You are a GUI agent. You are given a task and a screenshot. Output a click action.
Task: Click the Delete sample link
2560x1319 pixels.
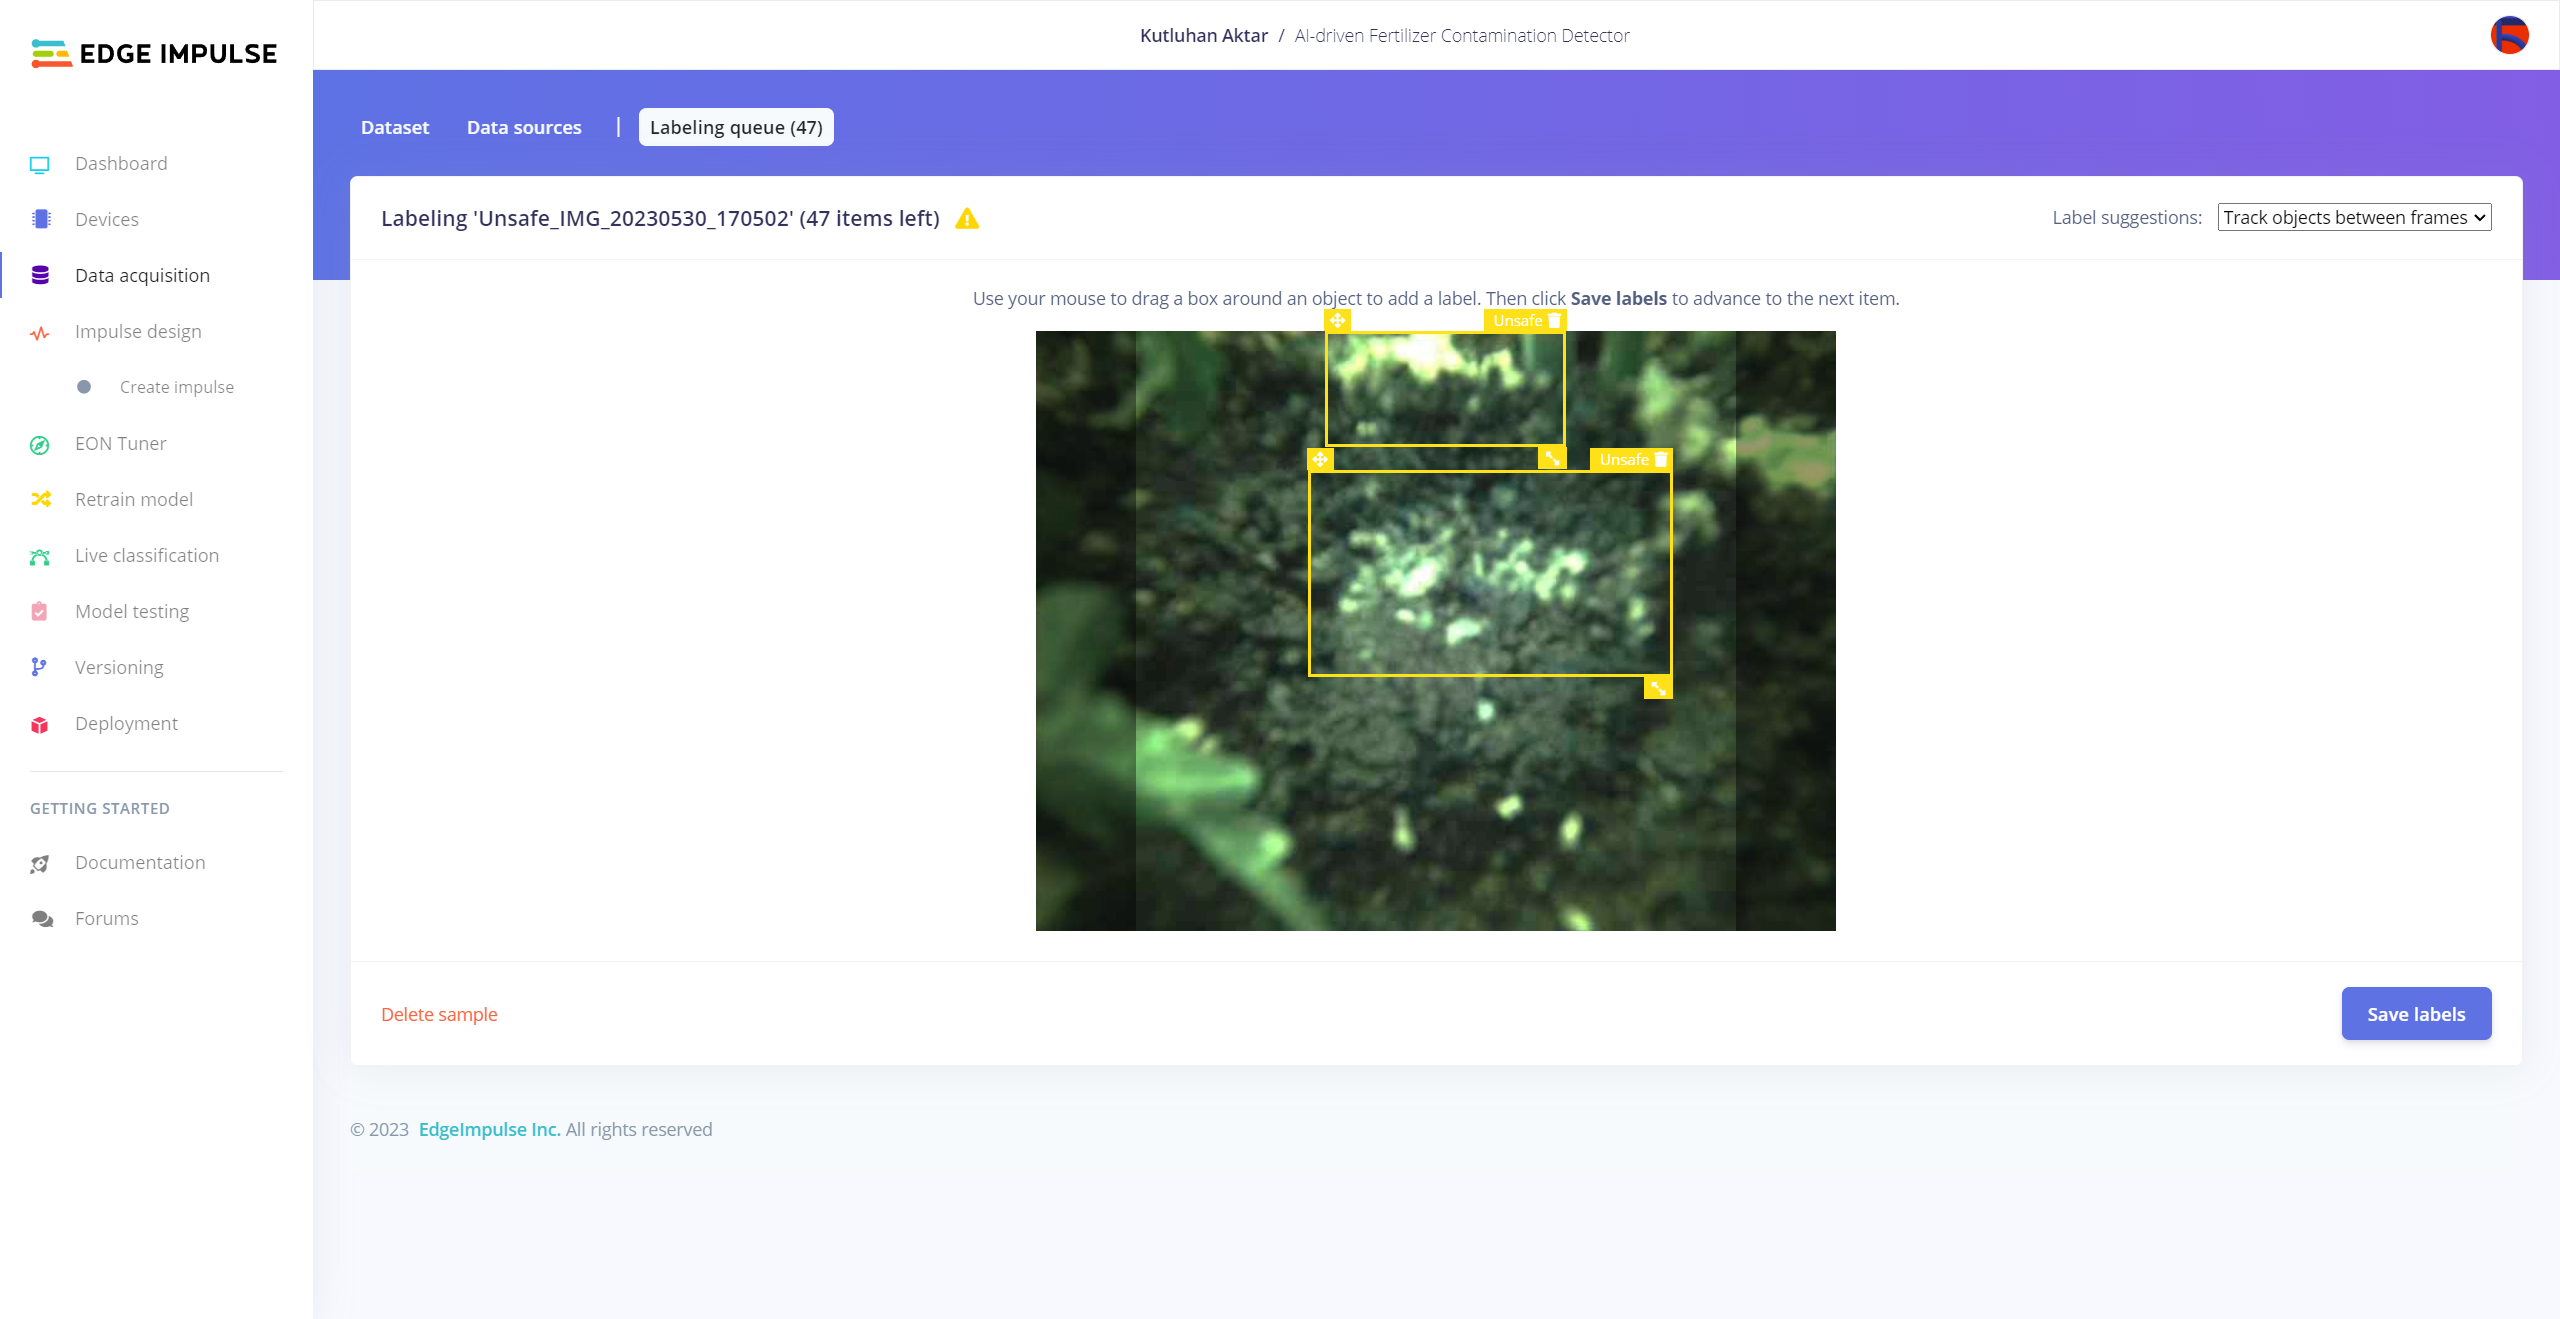(x=439, y=1015)
